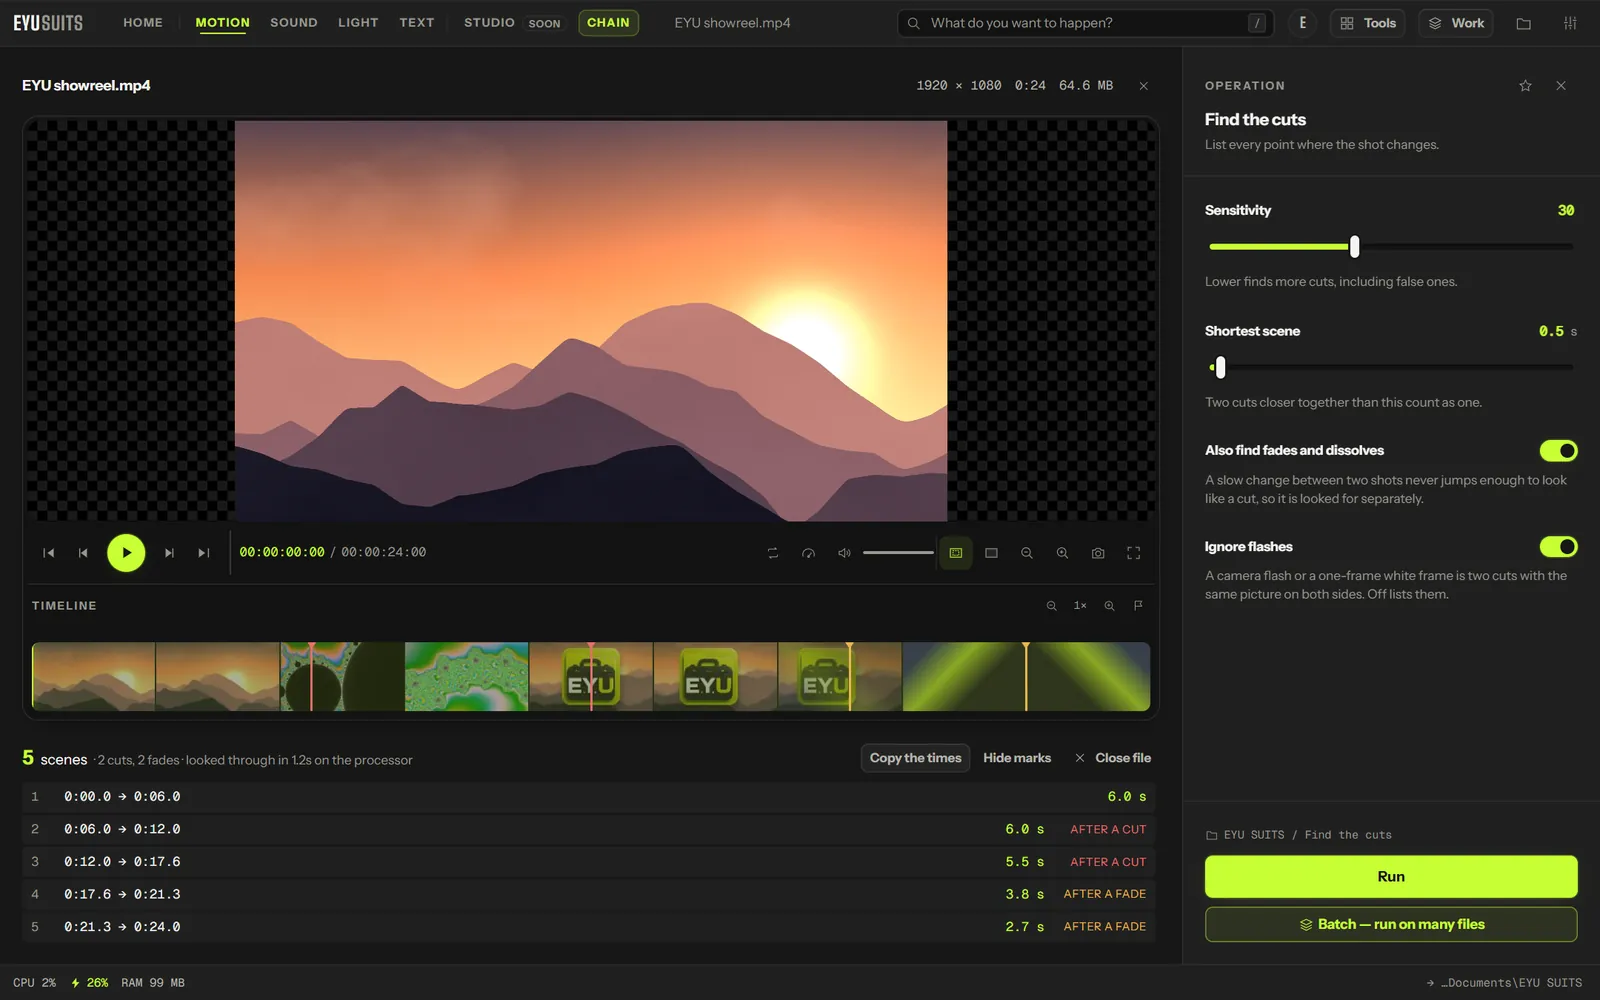Select the TEXT tab

coord(417,22)
